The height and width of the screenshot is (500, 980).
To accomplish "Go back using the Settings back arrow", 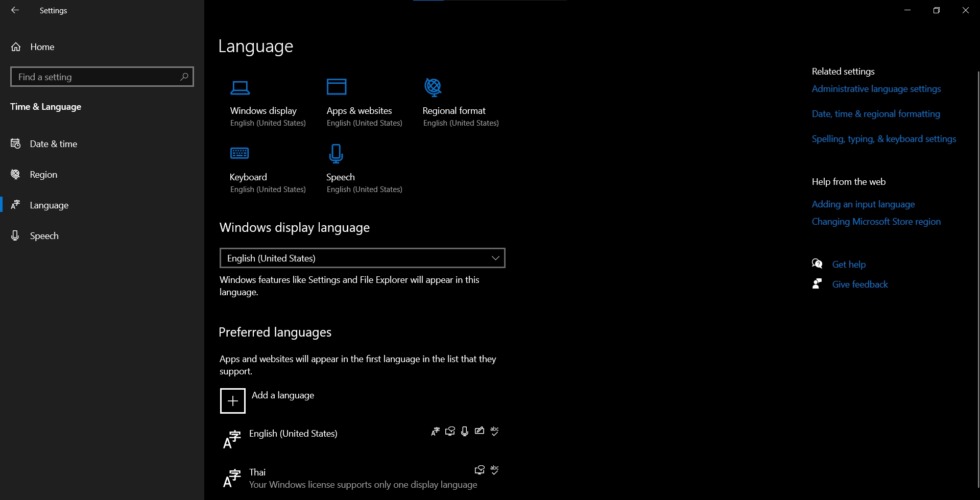I will click(x=15, y=10).
